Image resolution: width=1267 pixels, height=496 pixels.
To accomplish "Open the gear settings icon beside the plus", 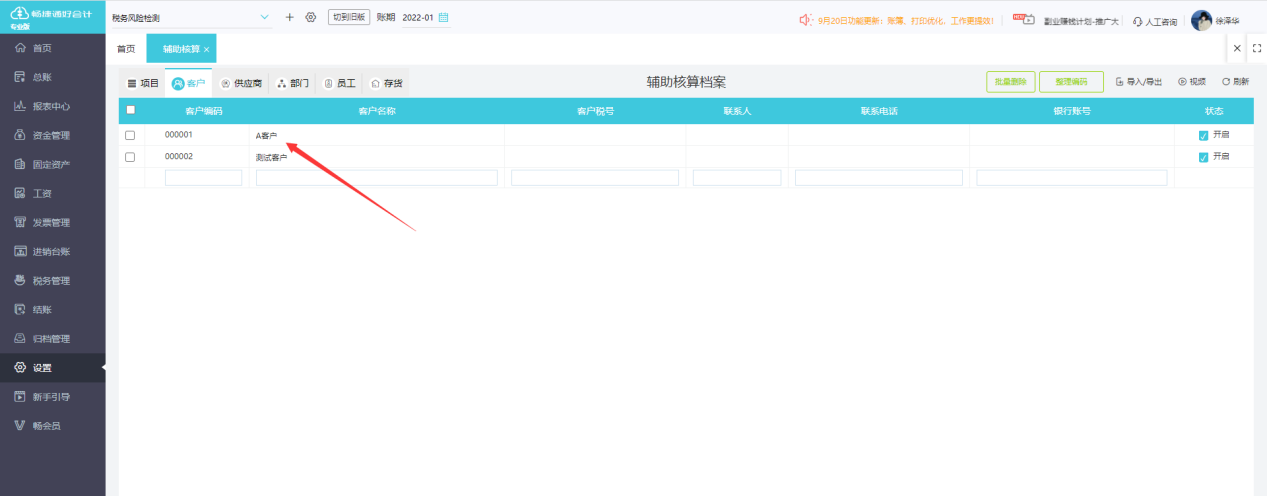I will pos(310,17).
